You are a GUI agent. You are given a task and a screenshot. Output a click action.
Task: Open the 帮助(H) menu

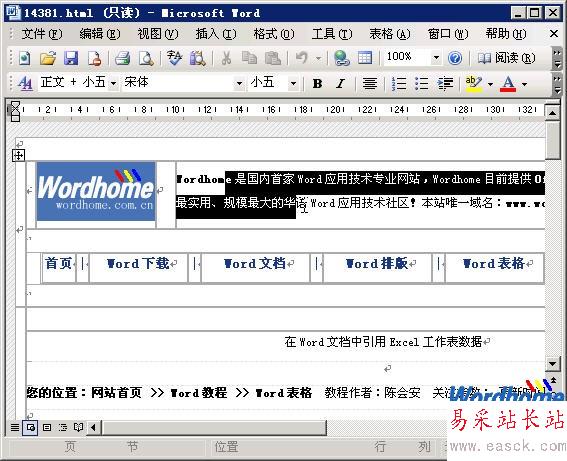506,34
